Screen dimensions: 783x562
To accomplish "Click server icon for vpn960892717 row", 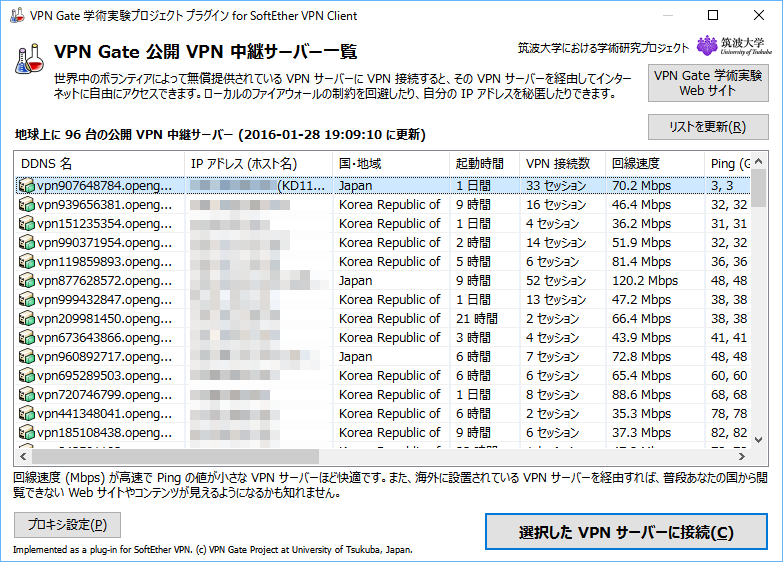I will click(x=26, y=357).
